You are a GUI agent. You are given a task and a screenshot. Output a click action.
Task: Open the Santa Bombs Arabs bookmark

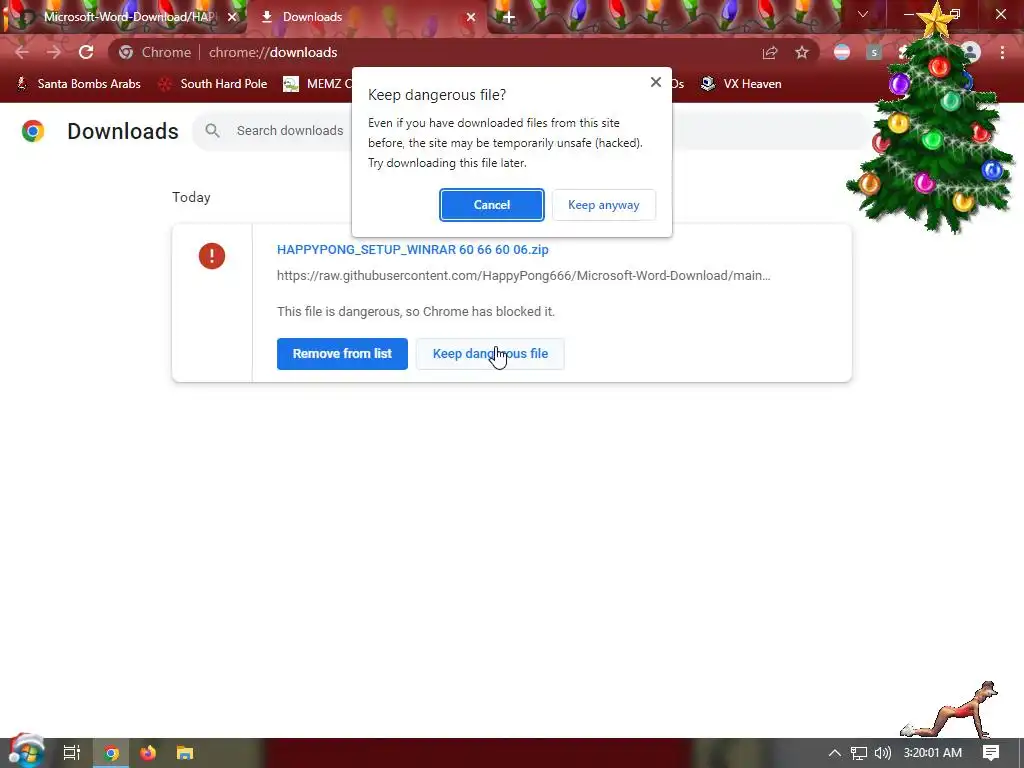[x=78, y=84]
